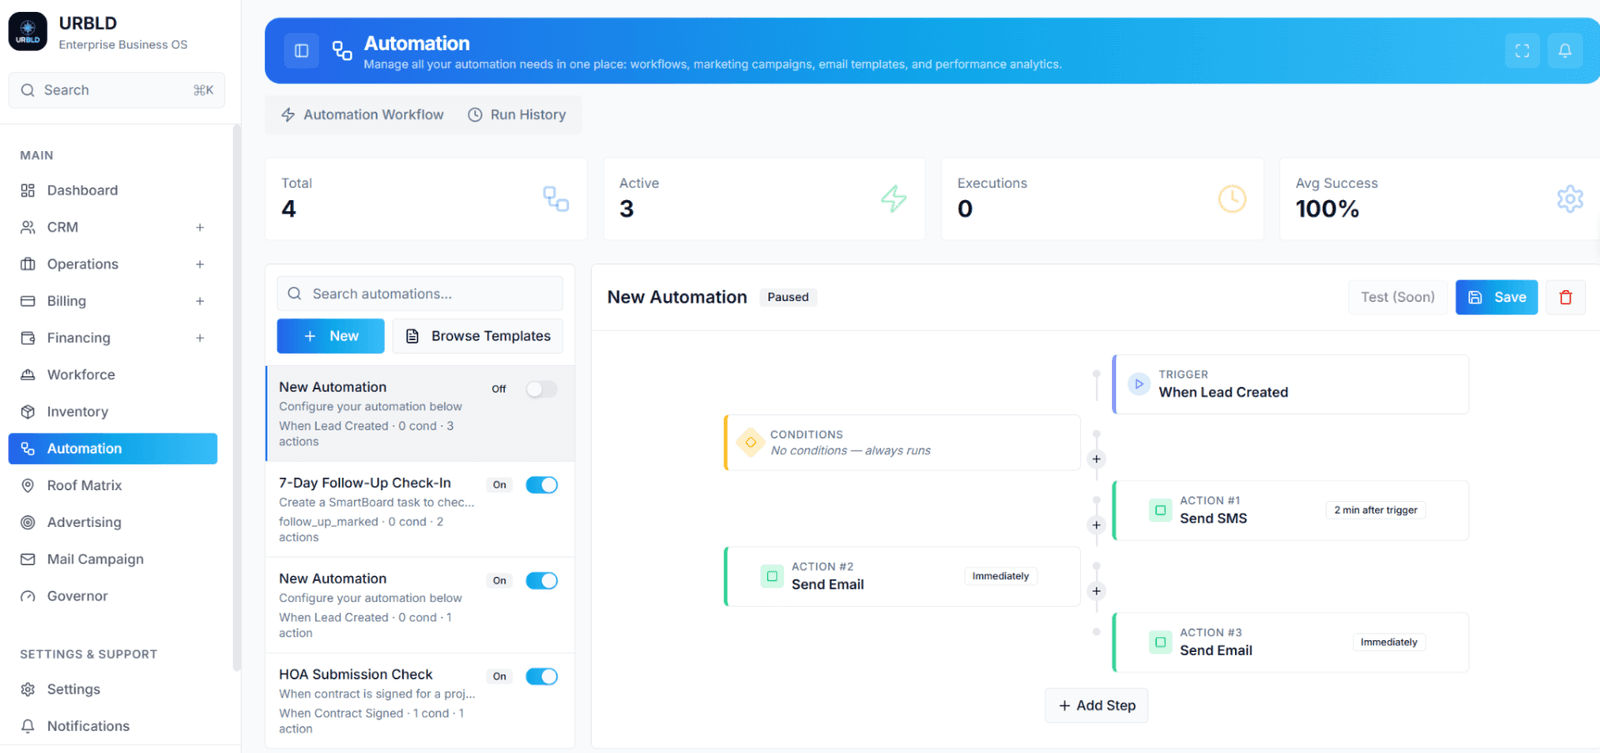Expand the Operations submenu plus

pos(200,264)
